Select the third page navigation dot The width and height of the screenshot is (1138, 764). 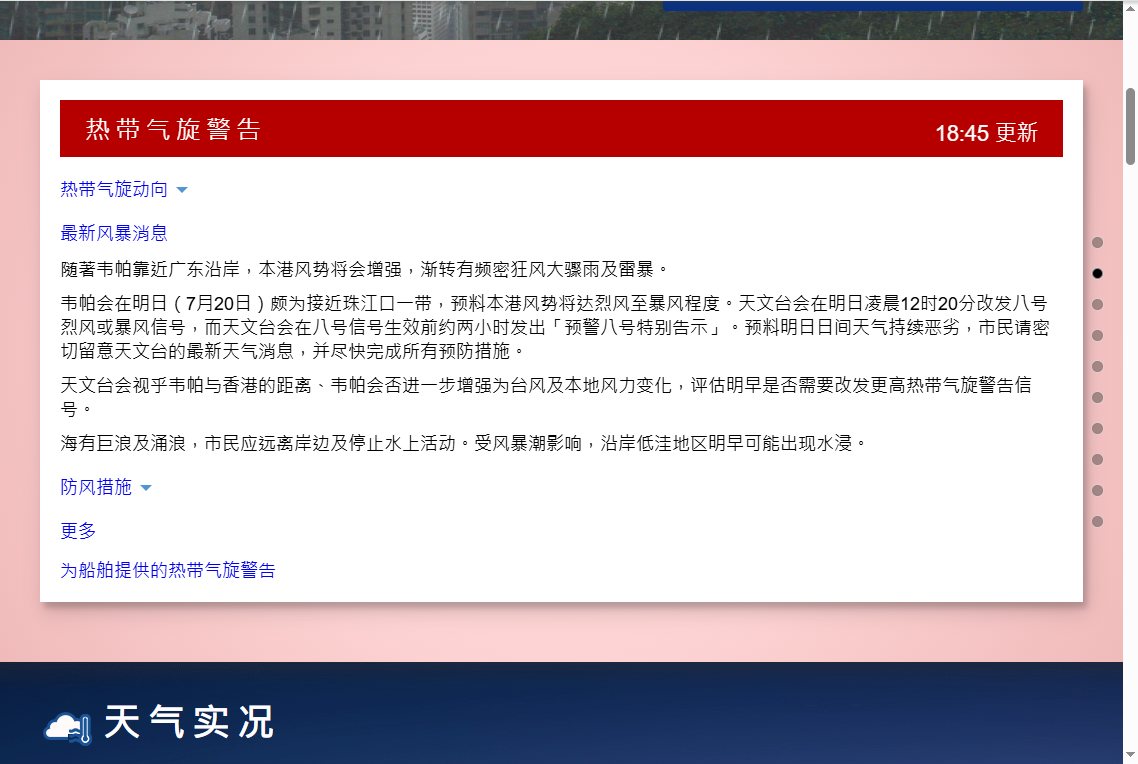pyautogui.click(x=1097, y=304)
